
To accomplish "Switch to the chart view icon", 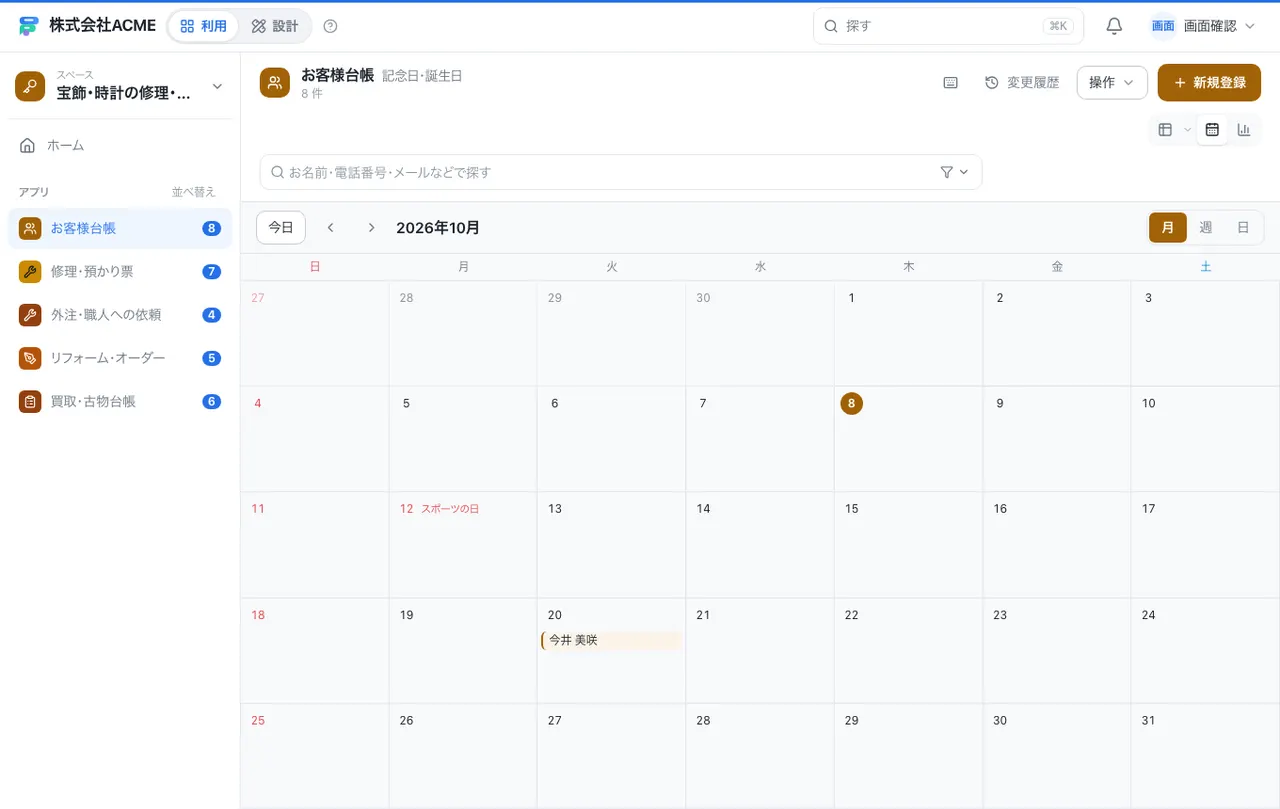I will (x=1244, y=129).
